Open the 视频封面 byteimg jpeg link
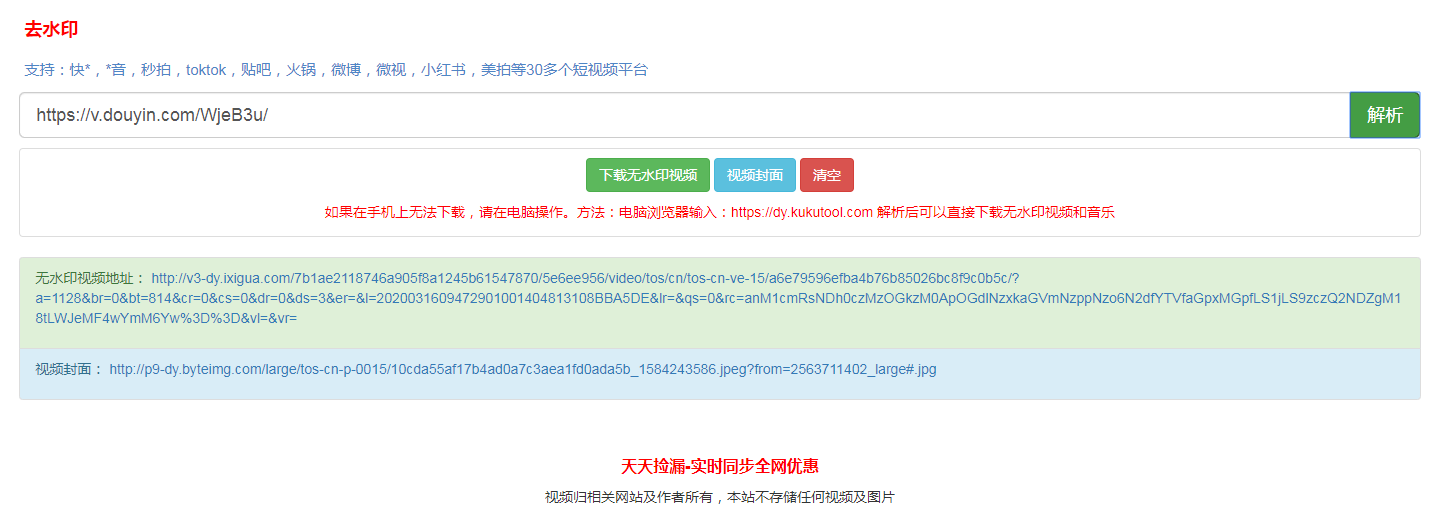Image resolution: width=1439 pixels, height=532 pixels. coord(523,369)
